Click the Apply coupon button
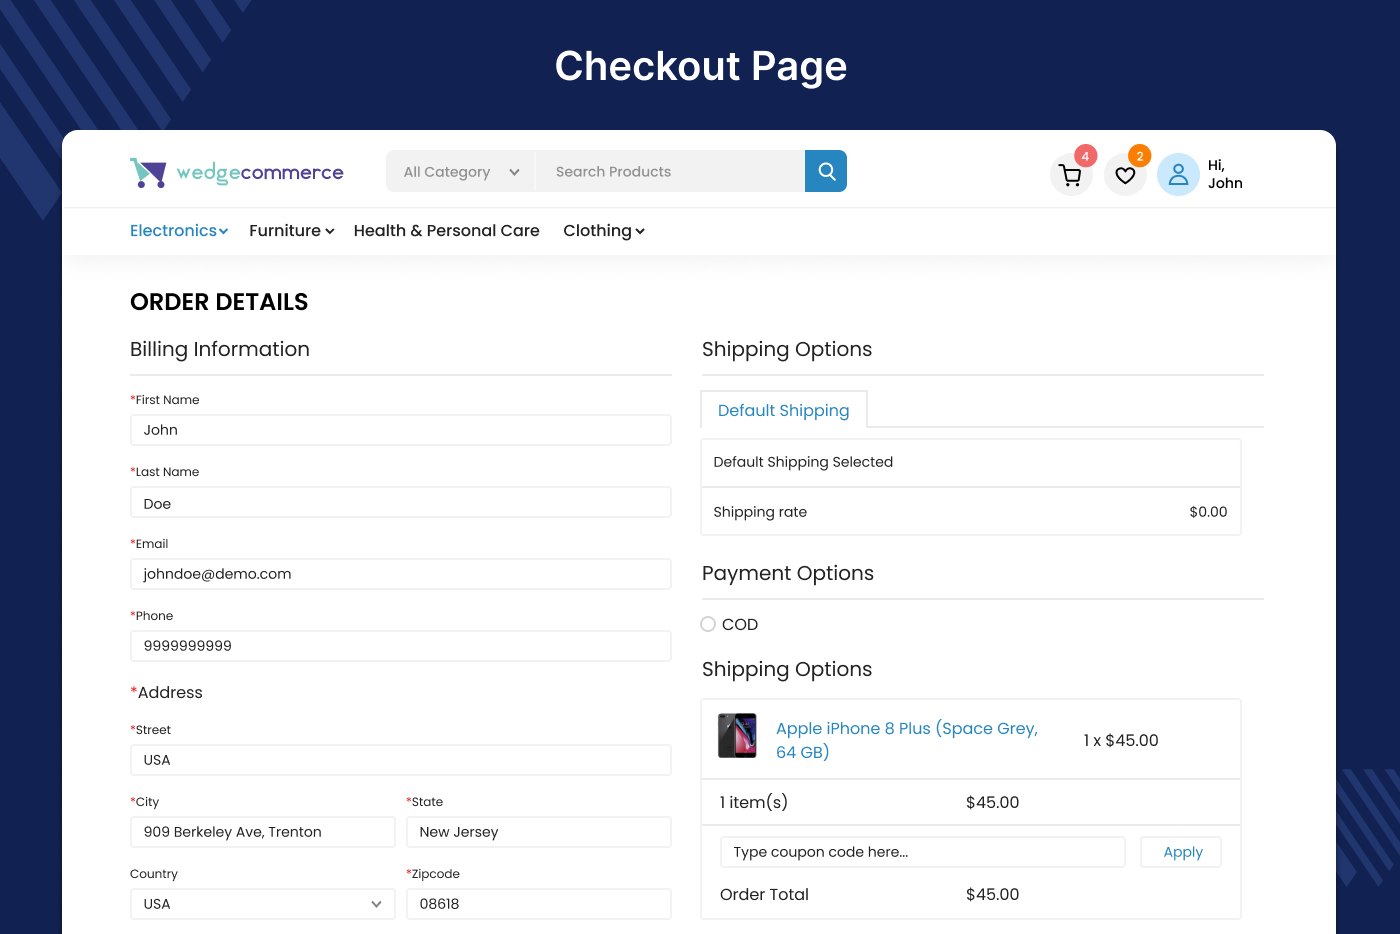This screenshot has height=934, width=1400. 1180,851
